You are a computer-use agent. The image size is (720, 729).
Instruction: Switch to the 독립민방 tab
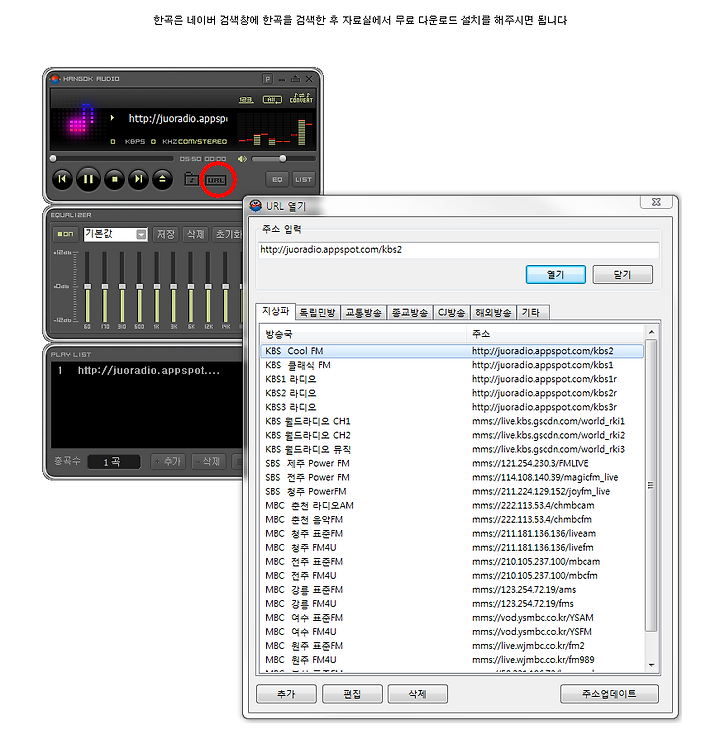[317, 312]
